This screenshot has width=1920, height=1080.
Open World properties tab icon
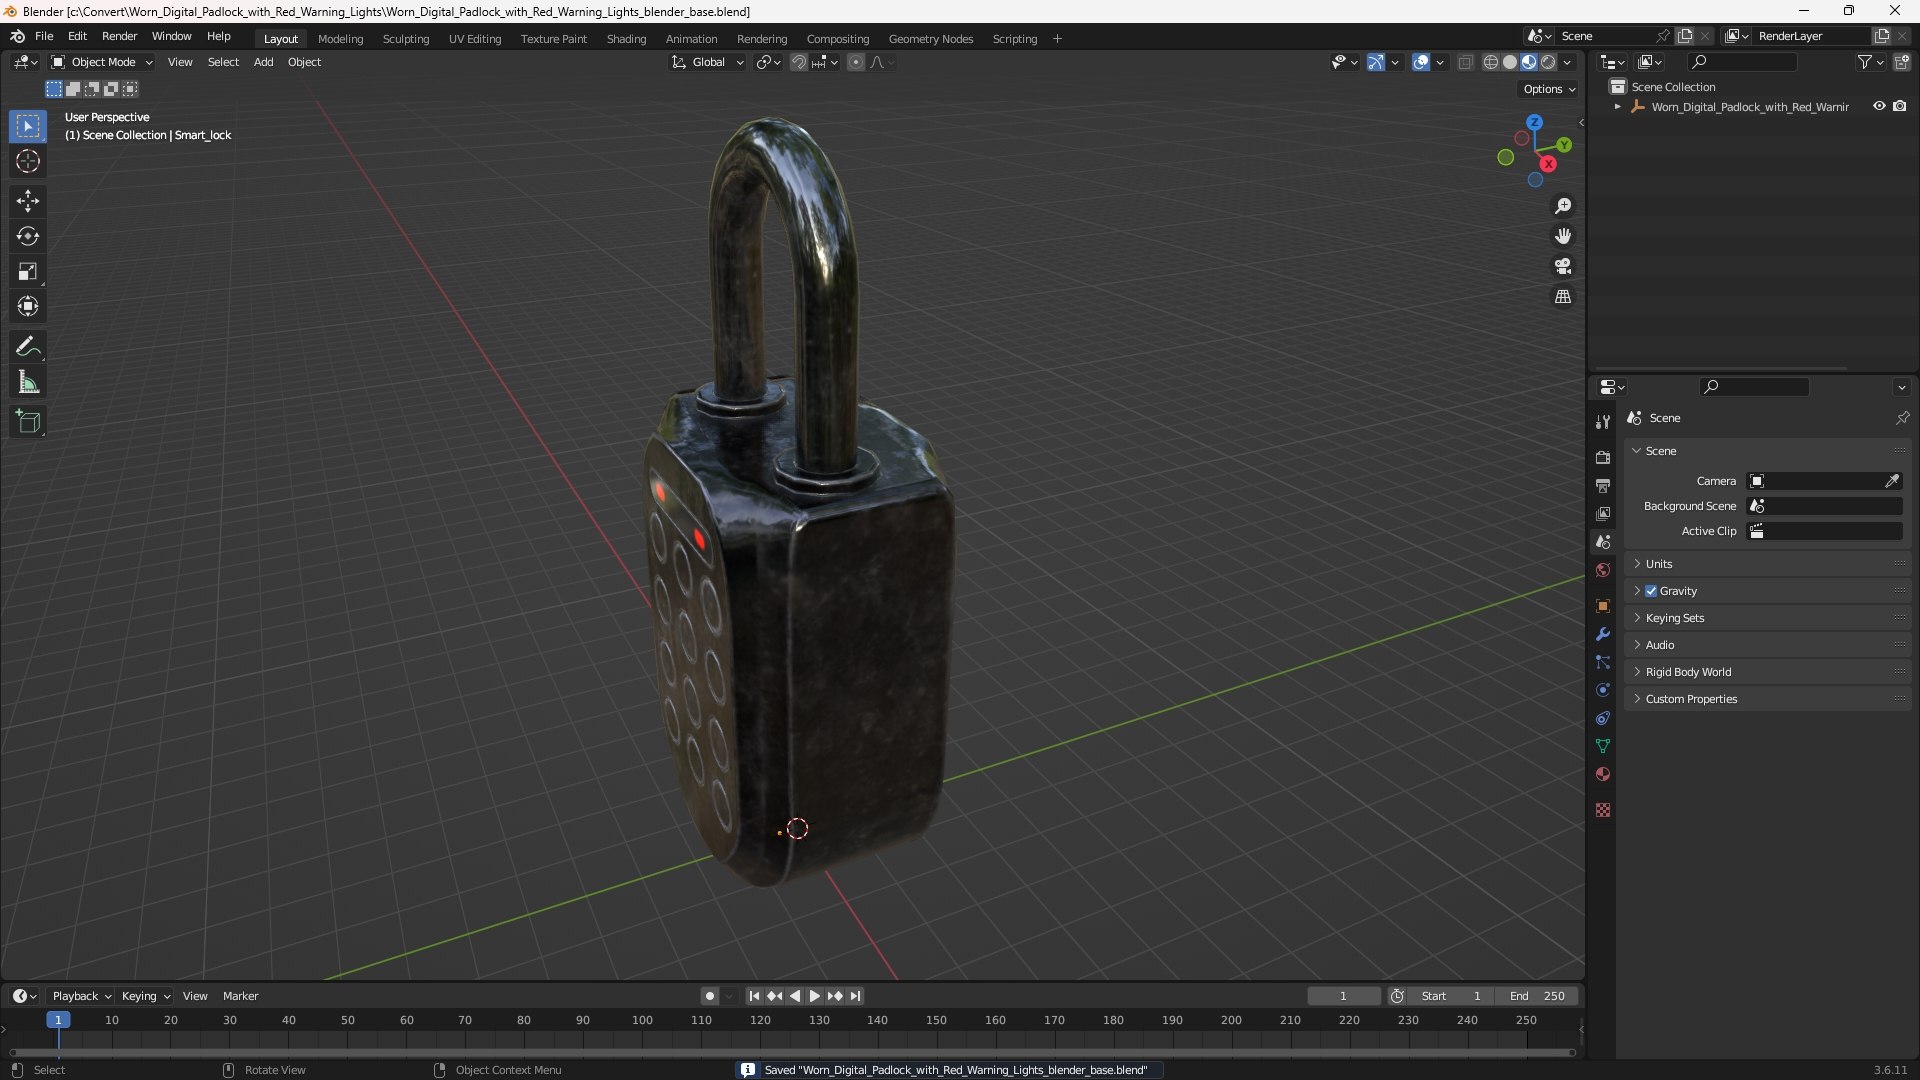point(1603,570)
